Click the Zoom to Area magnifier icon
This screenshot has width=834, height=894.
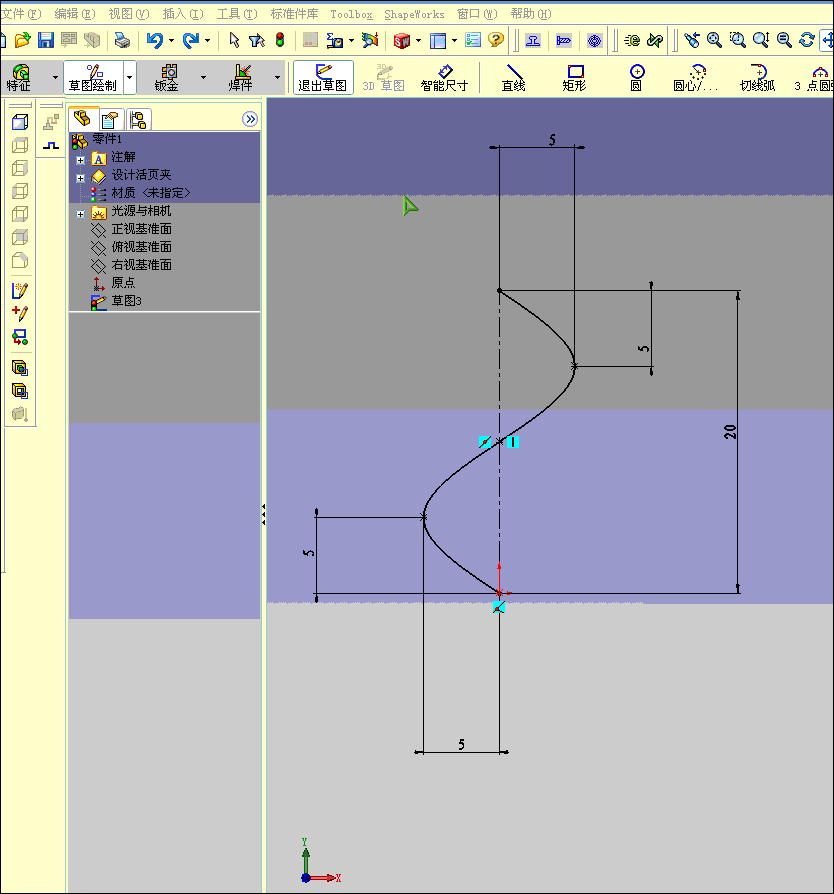[738, 40]
